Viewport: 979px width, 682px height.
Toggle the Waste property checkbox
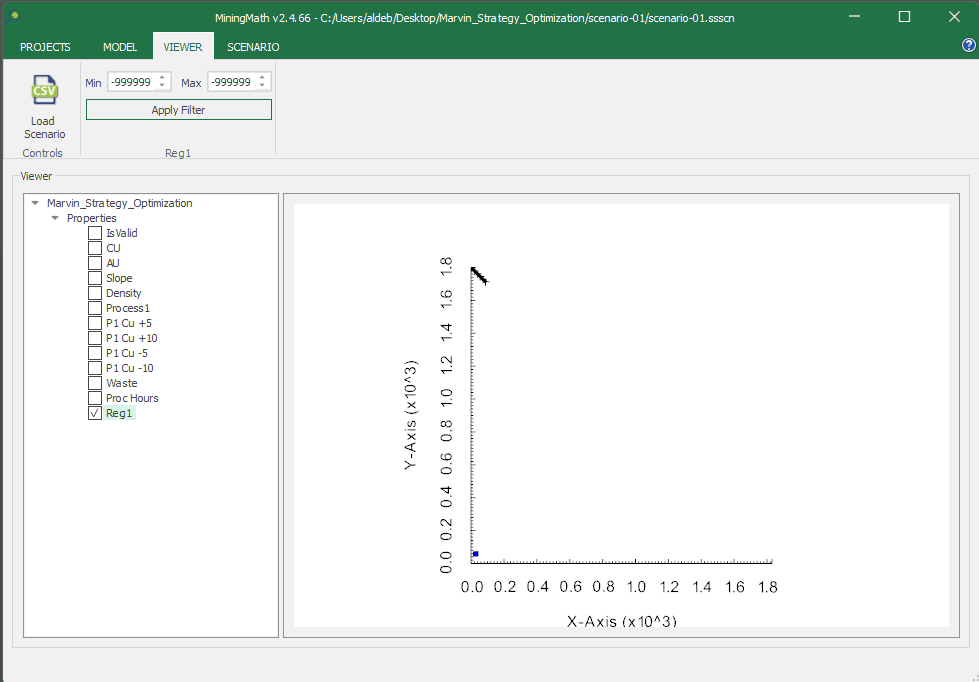95,383
